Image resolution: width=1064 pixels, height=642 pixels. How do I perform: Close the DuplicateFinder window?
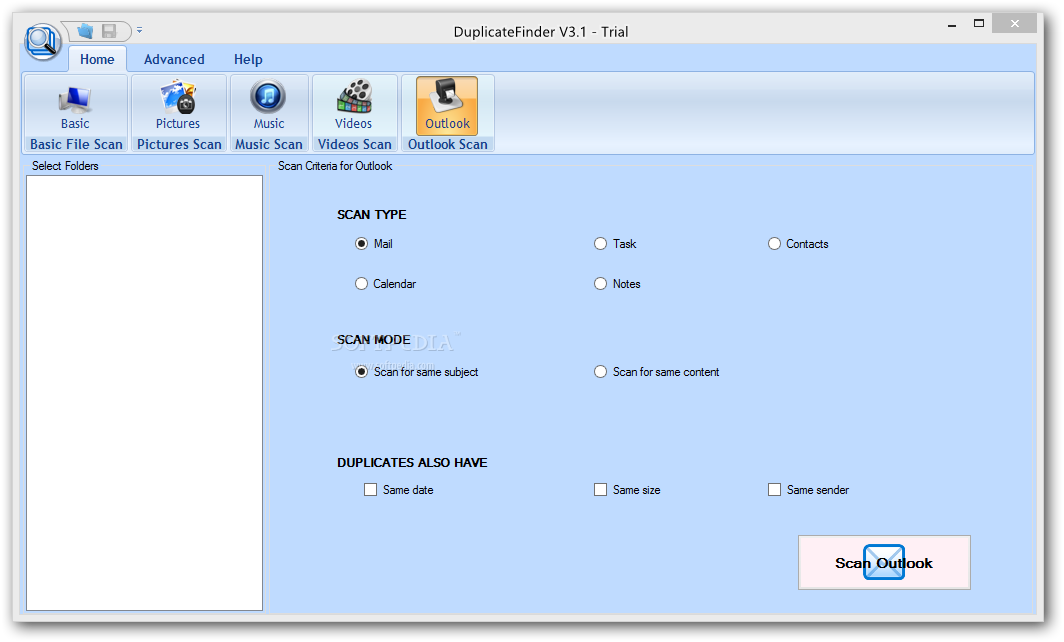tap(1014, 23)
